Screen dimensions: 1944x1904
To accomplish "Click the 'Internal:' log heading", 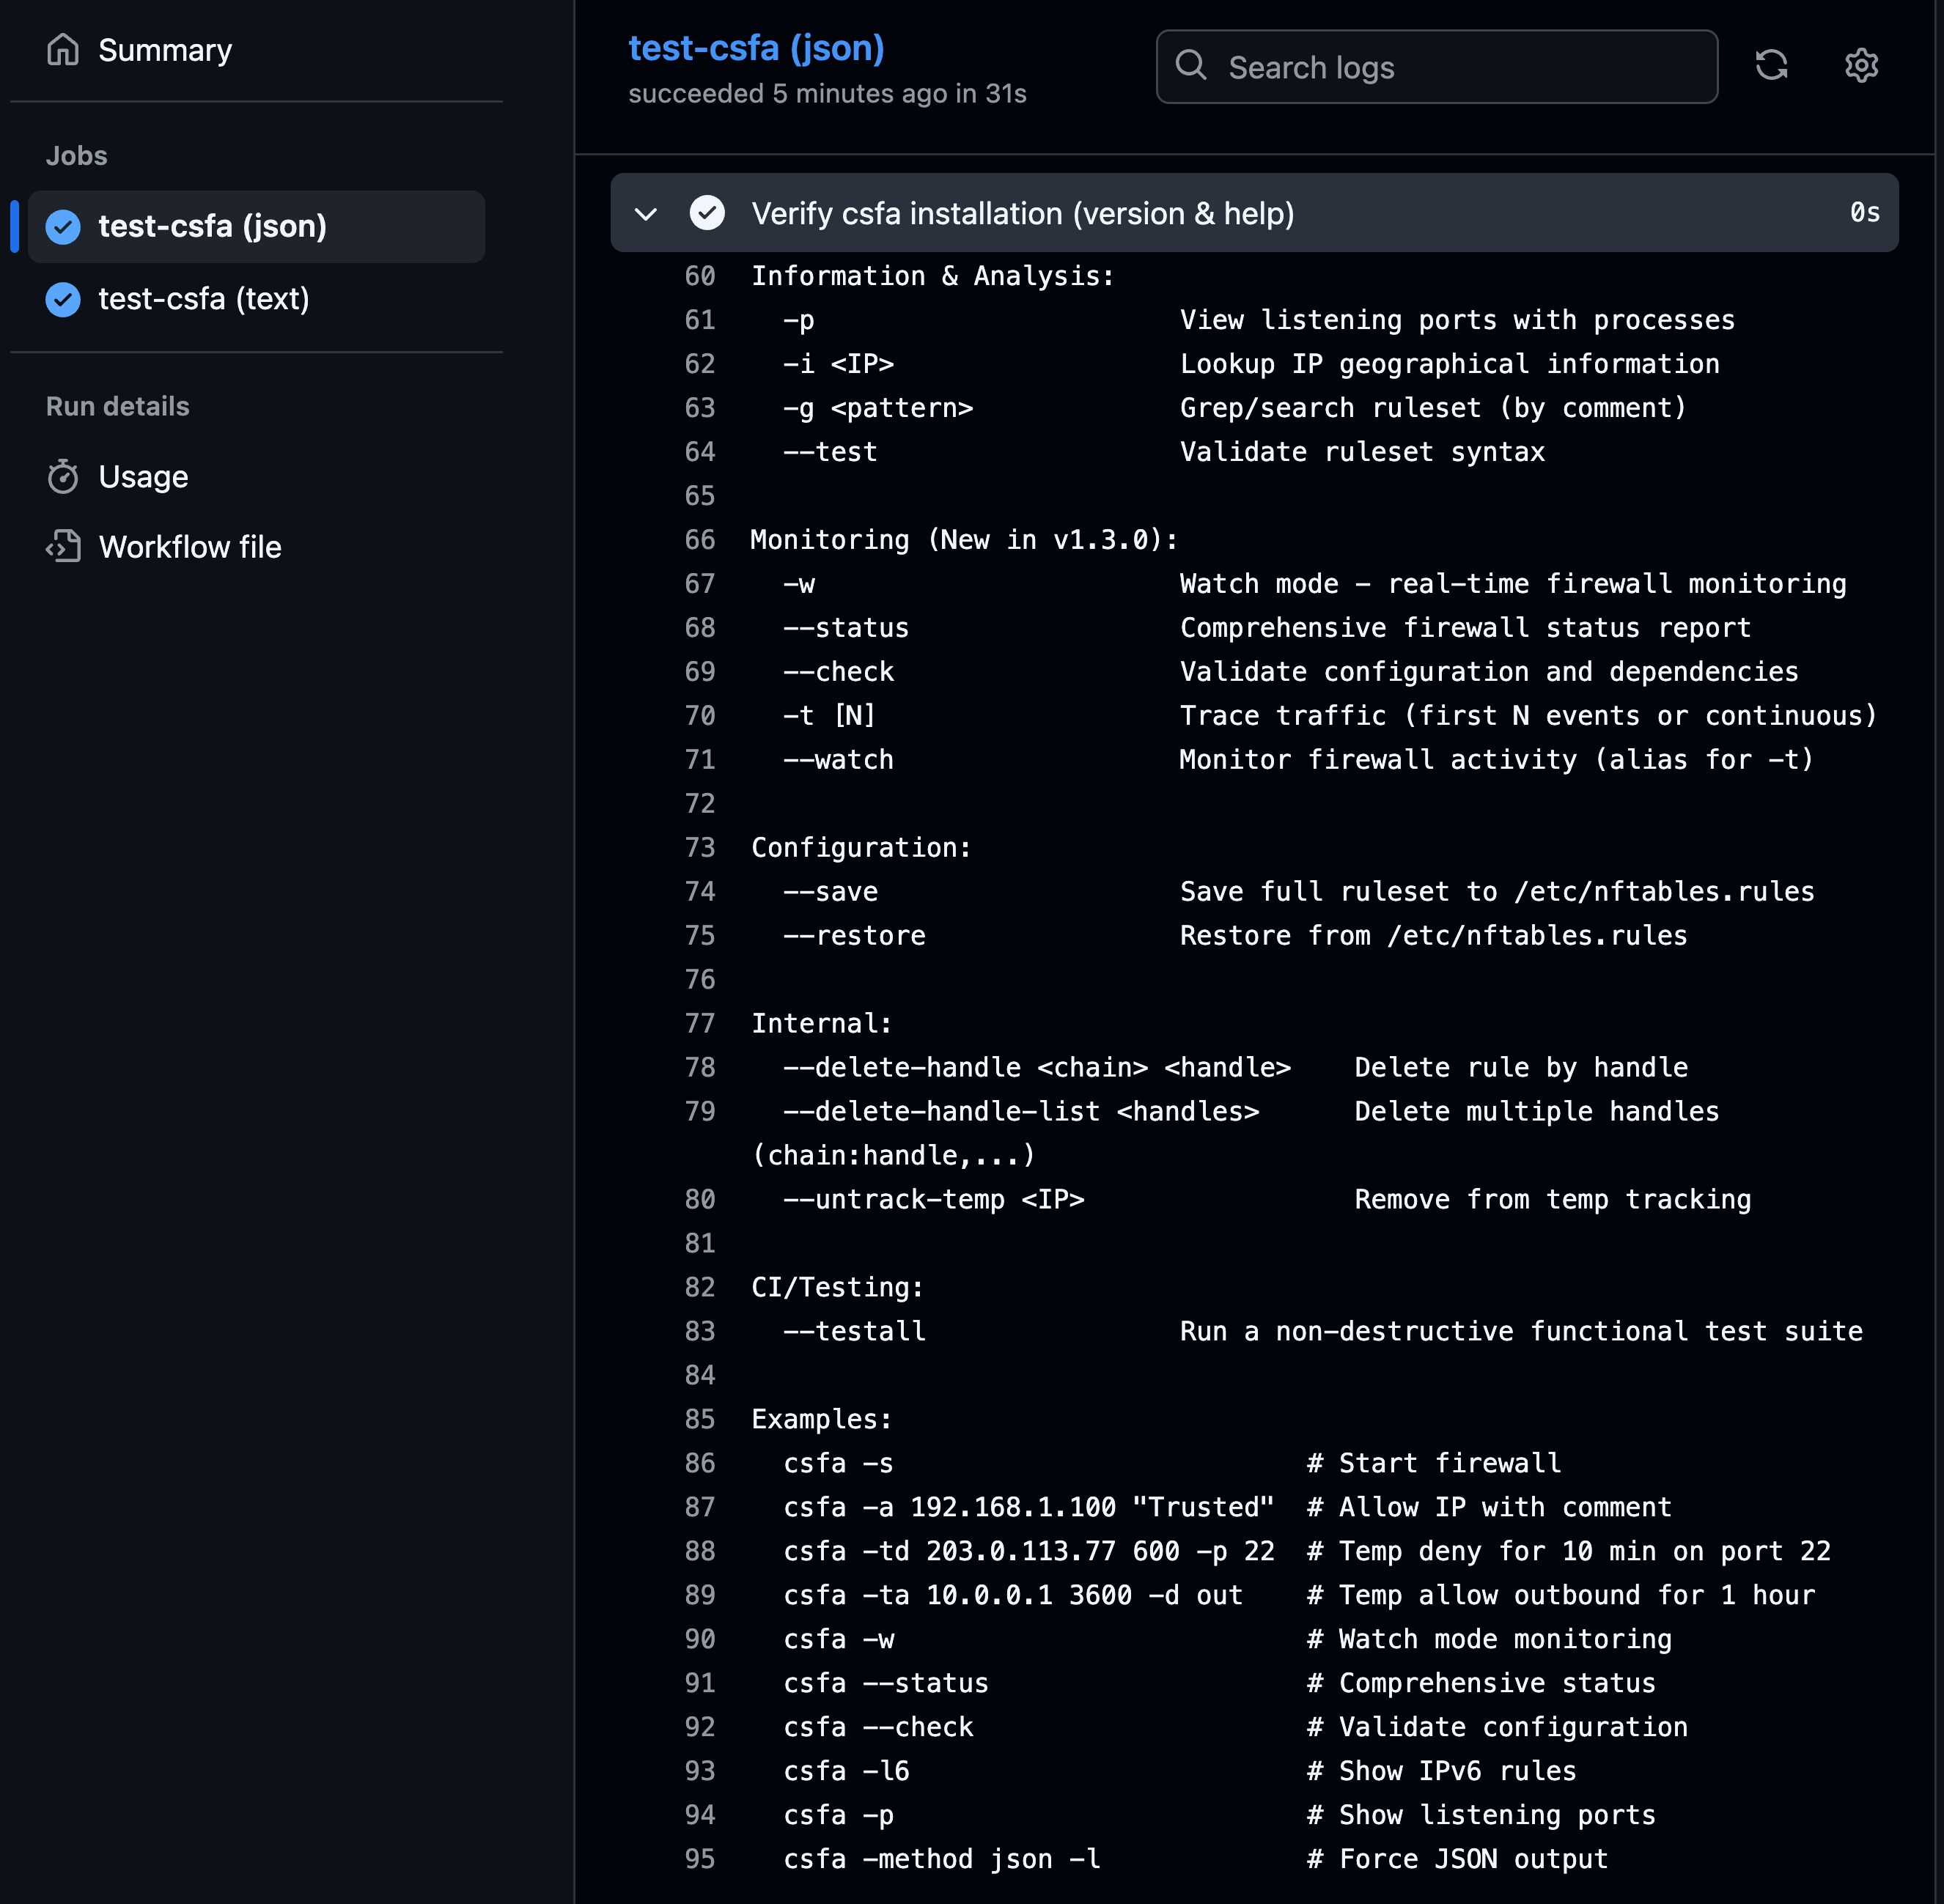I will coord(821,1024).
